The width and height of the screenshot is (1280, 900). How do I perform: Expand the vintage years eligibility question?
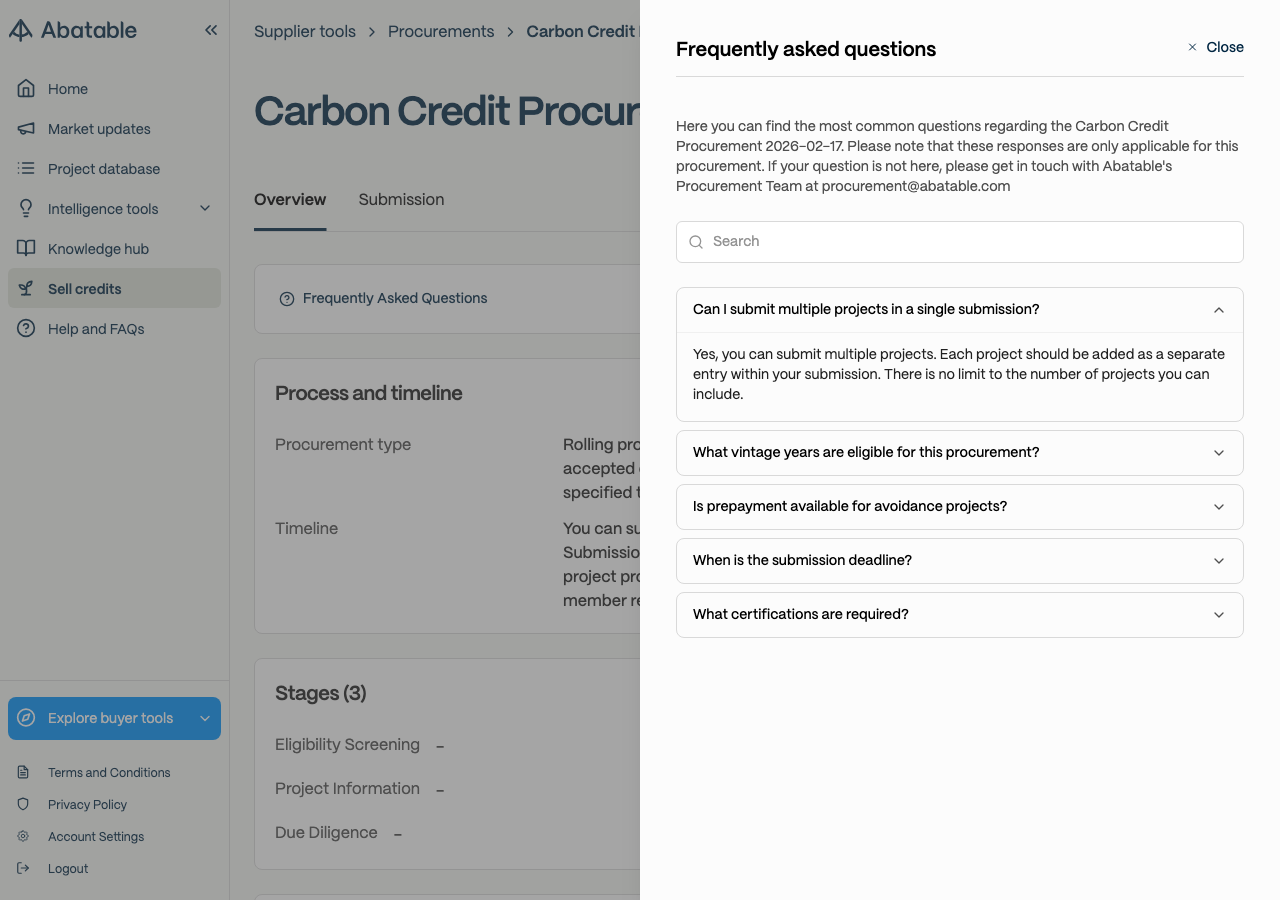tap(960, 453)
